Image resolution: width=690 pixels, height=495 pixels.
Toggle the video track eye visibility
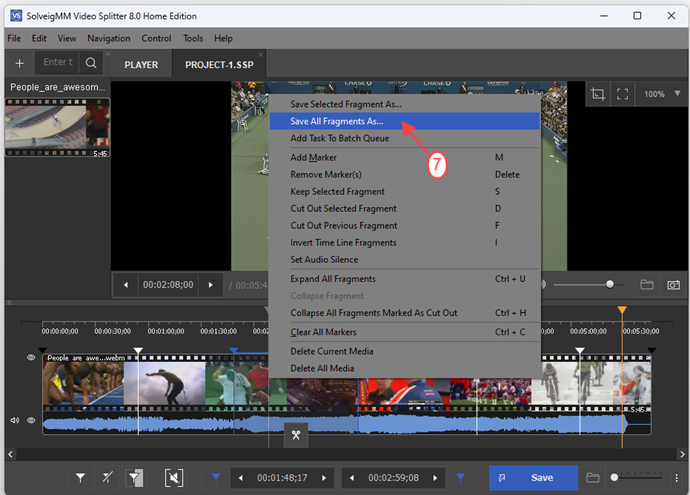31,357
